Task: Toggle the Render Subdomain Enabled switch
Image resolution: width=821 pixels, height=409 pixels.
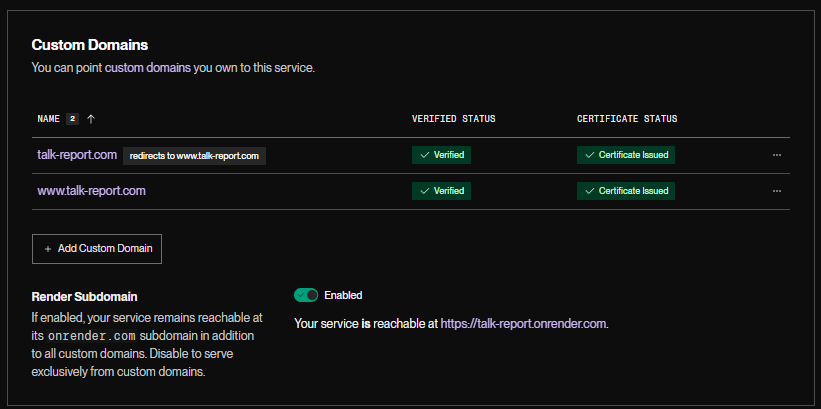Action: pos(306,295)
